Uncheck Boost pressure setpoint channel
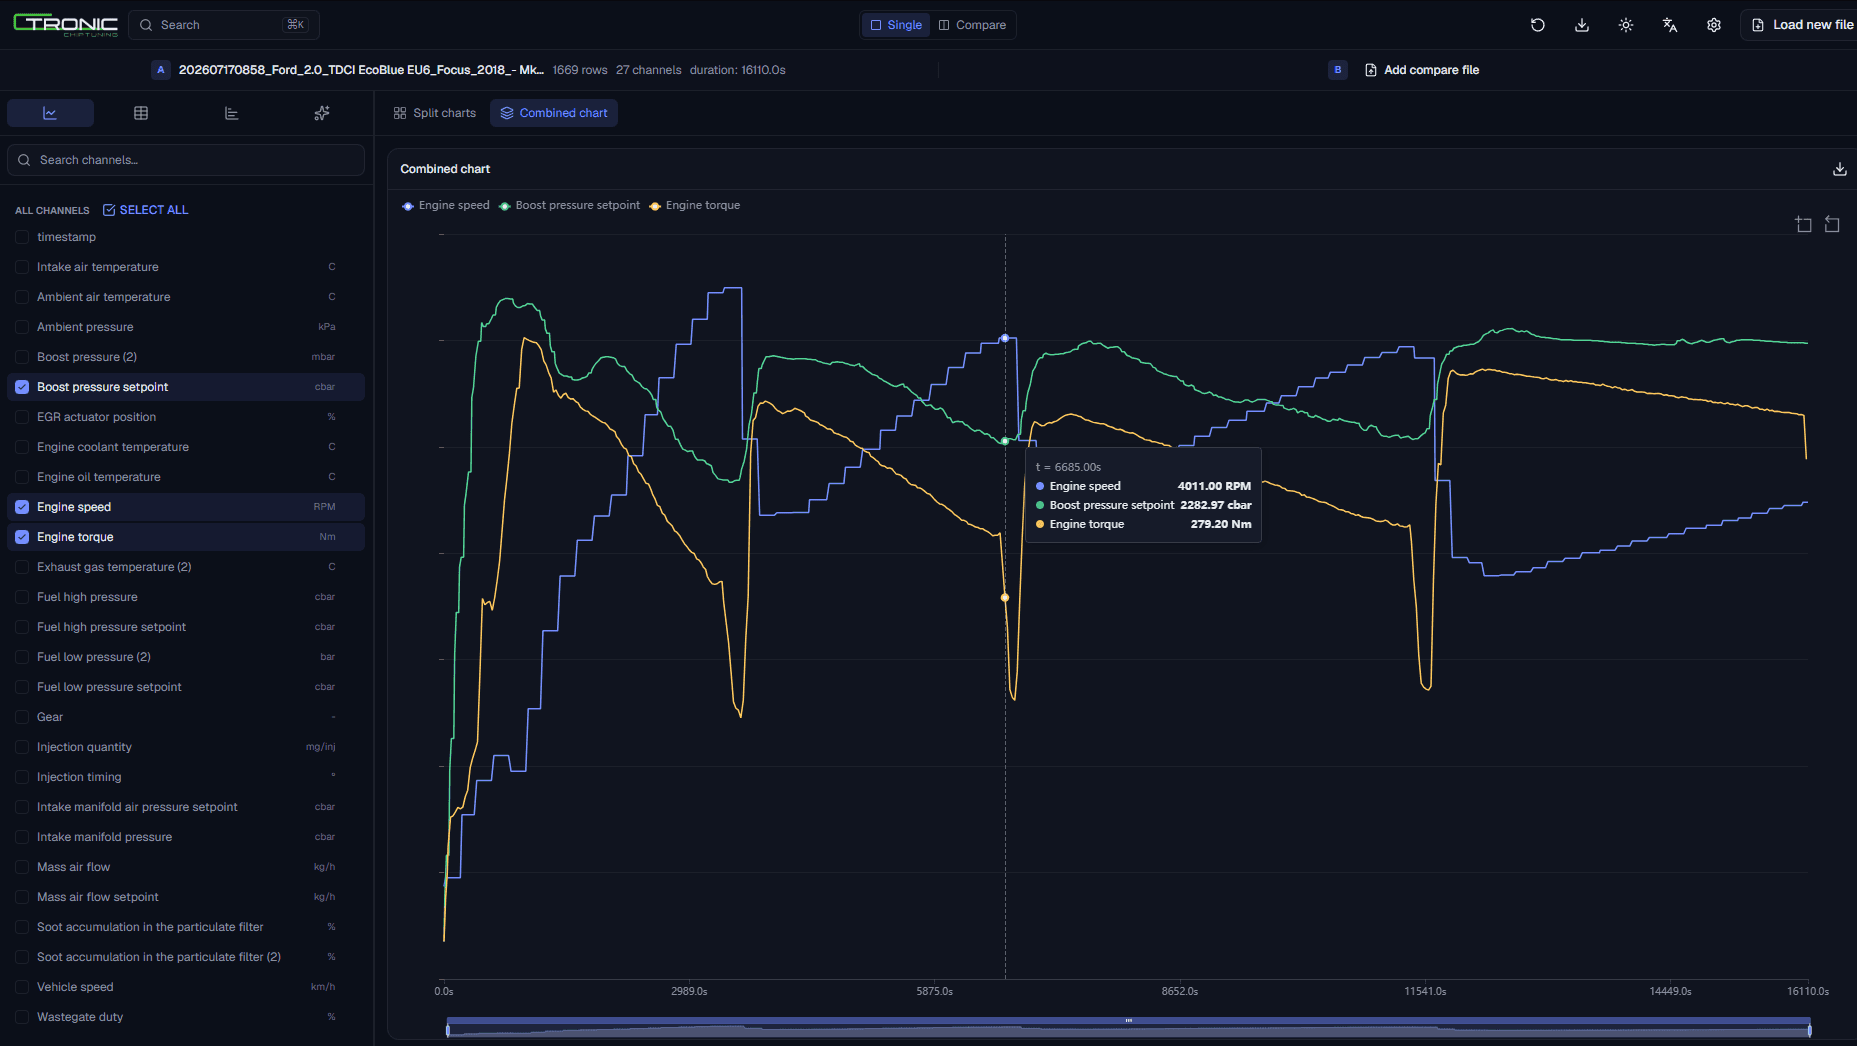The height and width of the screenshot is (1046, 1857). 22,387
